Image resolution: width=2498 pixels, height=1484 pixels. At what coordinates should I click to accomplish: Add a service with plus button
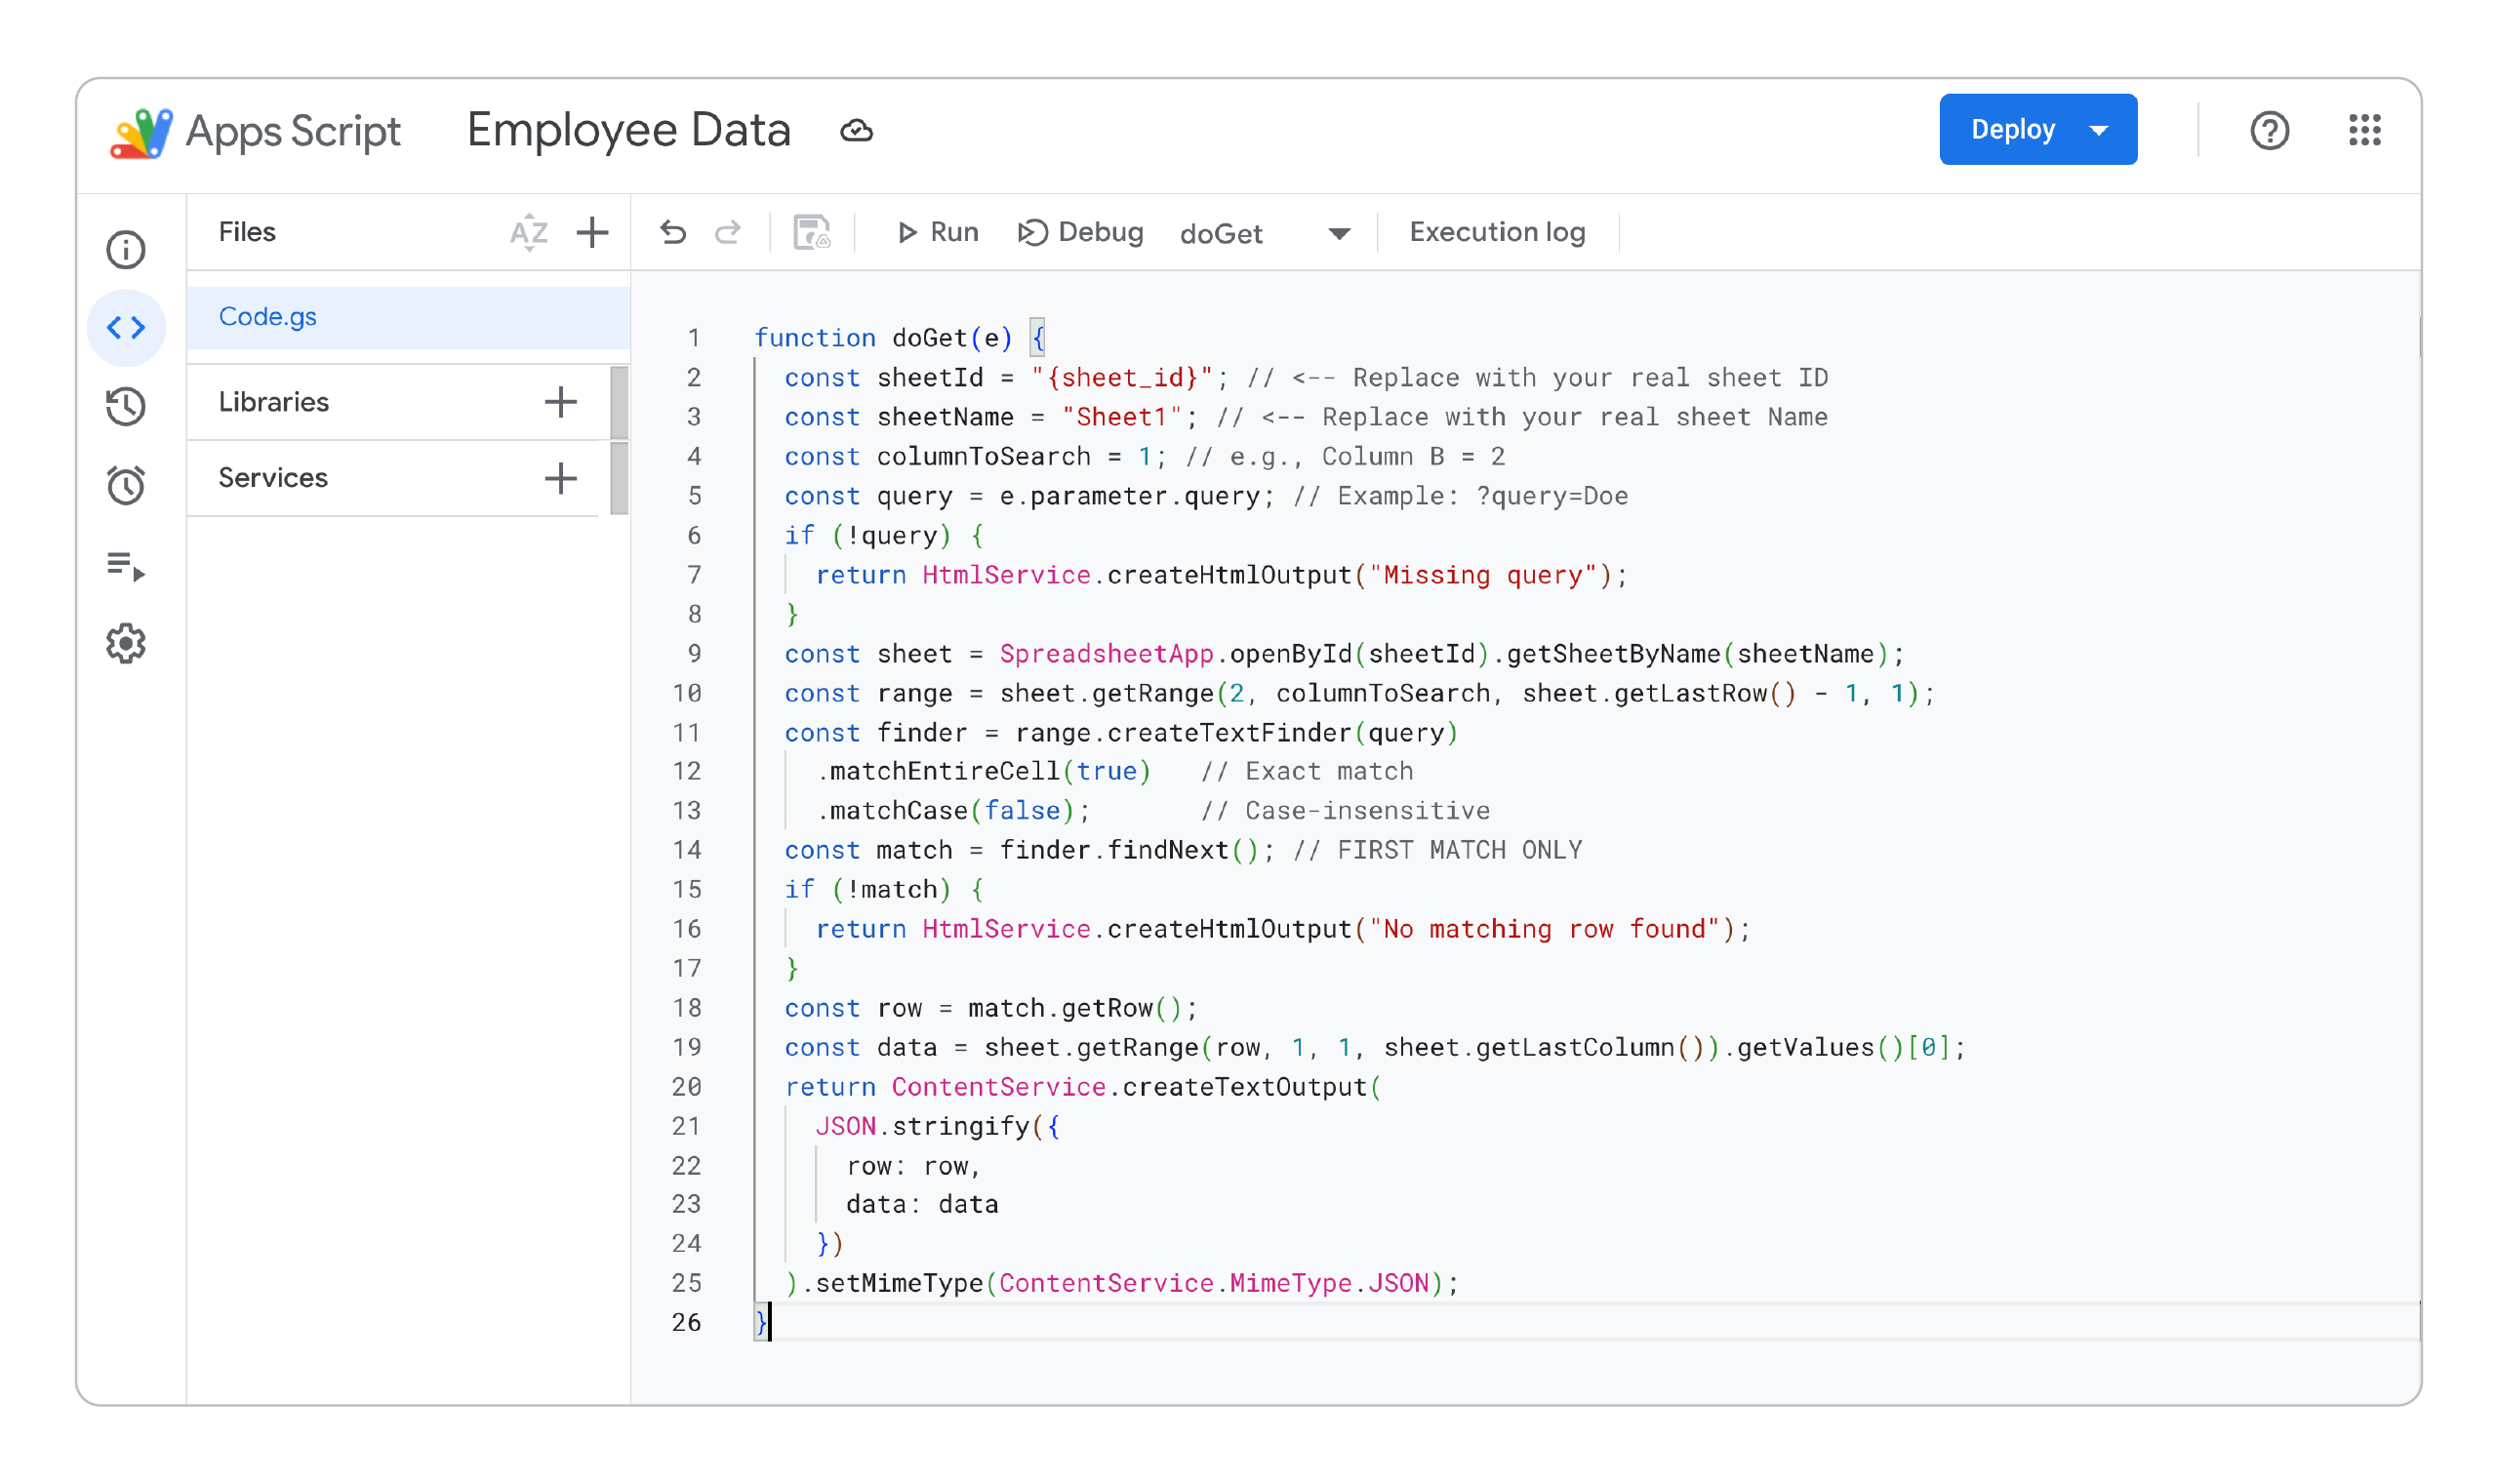tap(561, 478)
